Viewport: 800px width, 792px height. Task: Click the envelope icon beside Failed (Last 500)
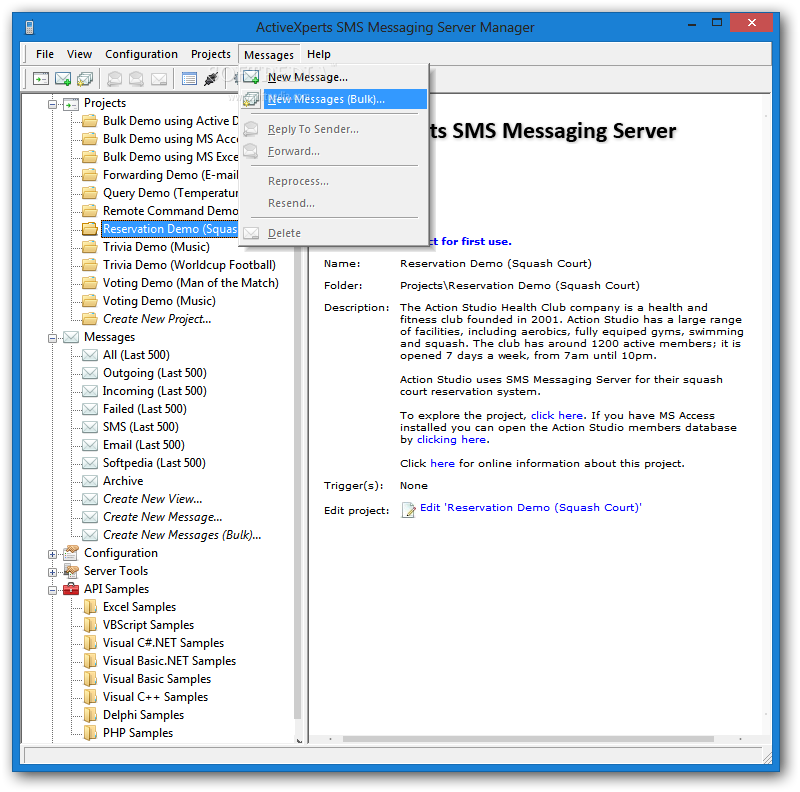point(90,409)
